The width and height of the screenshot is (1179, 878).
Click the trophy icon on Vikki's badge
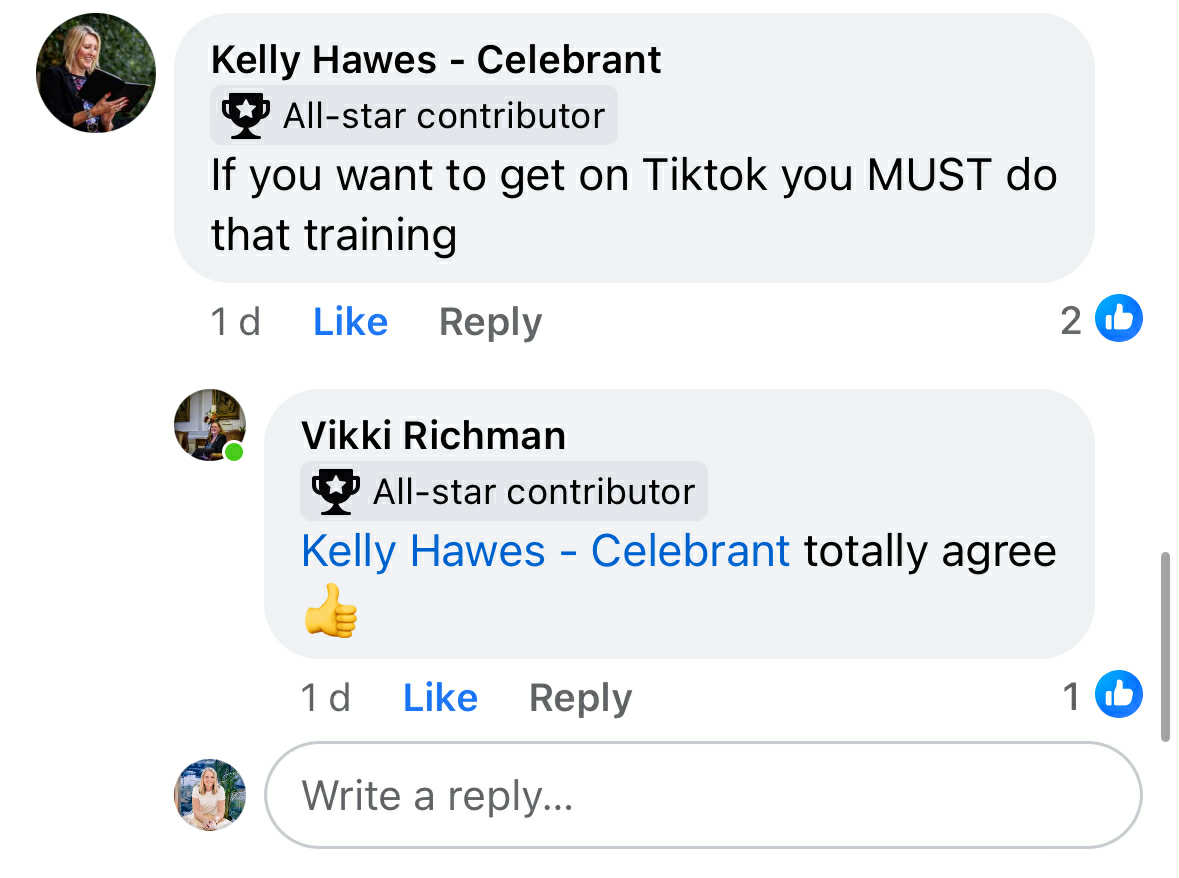click(335, 491)
